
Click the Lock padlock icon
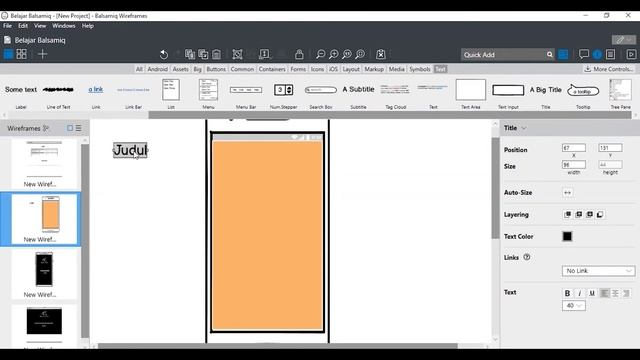tap(299, 54)
